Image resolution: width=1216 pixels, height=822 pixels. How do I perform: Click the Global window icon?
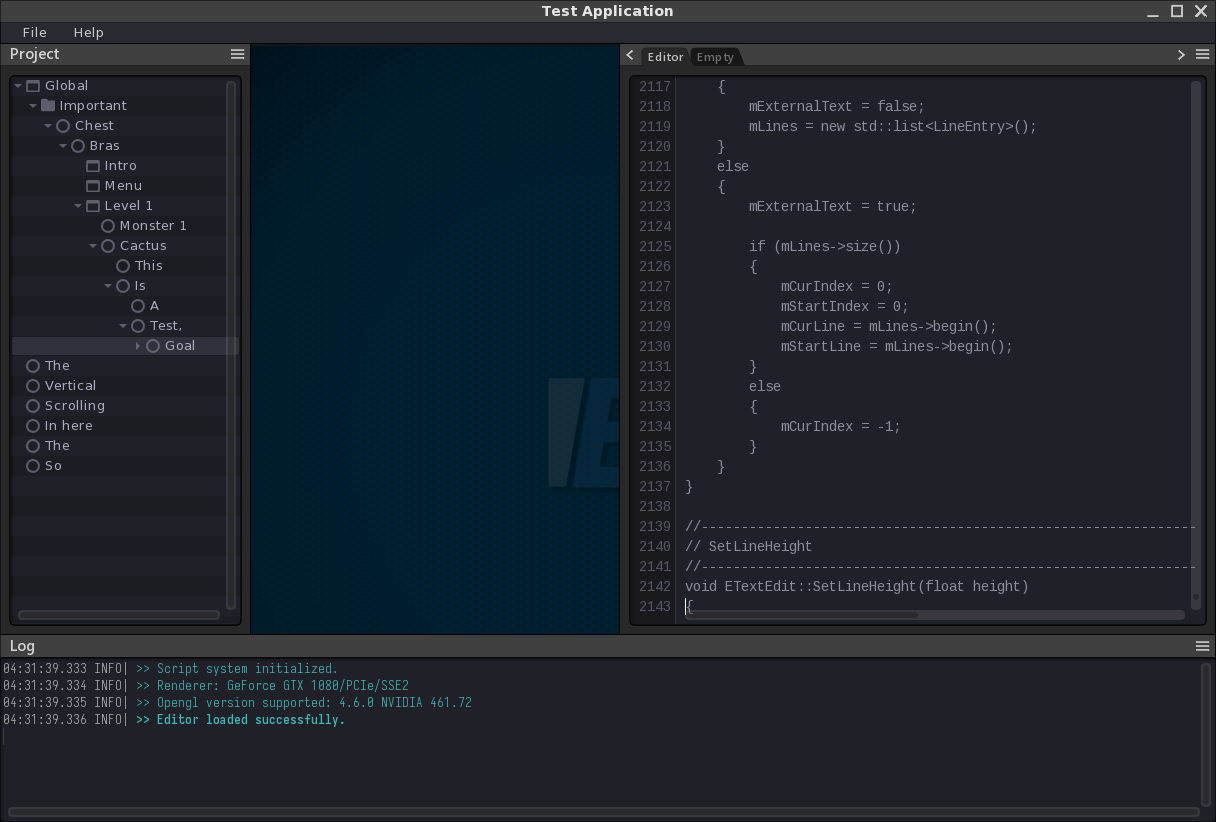pyautogui.click(x=33, y=86)
